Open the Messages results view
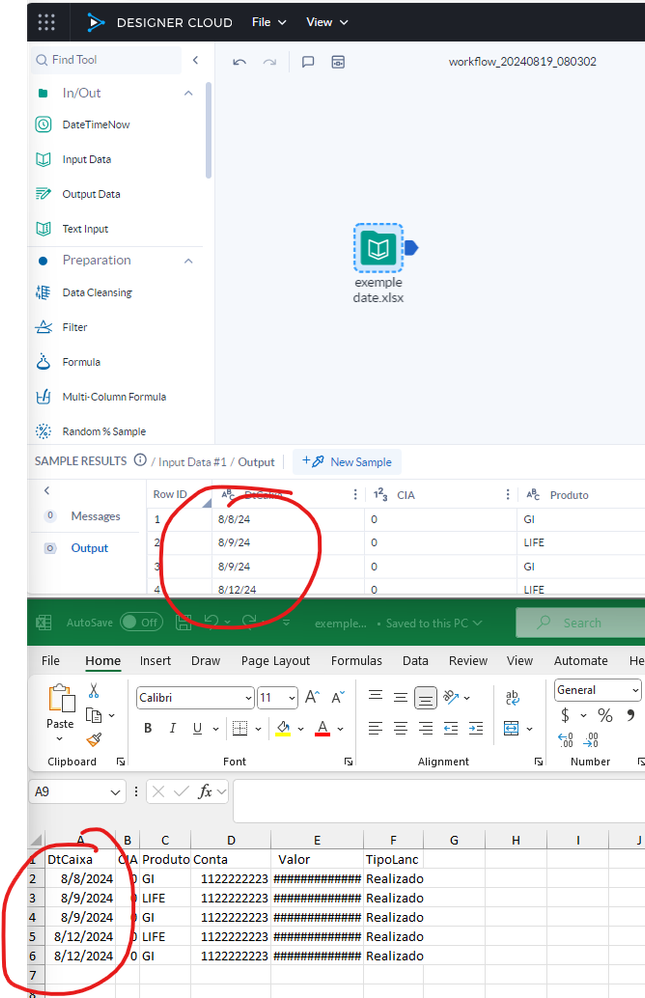Image resolution: width=645 pixels, height=998 pixels. [96, 516]
